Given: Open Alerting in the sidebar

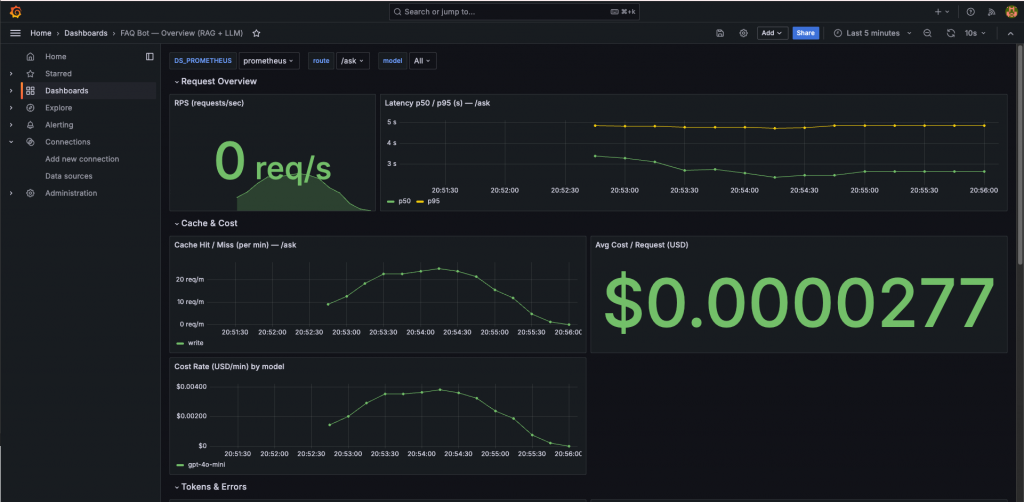Looking at the screenshot, I should (x=59, y=125).
